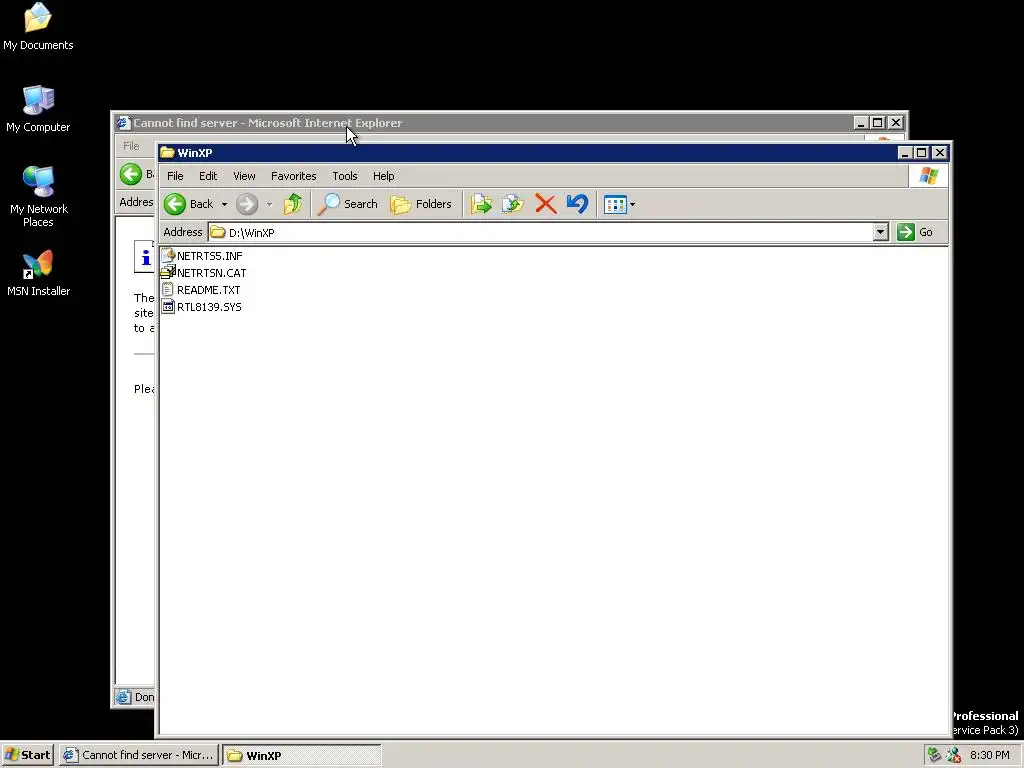Image resolution: width=1024 pixels, height=768 pixels.
Task: Minimize the WinXP window
Action: click(x=904, y=153)
